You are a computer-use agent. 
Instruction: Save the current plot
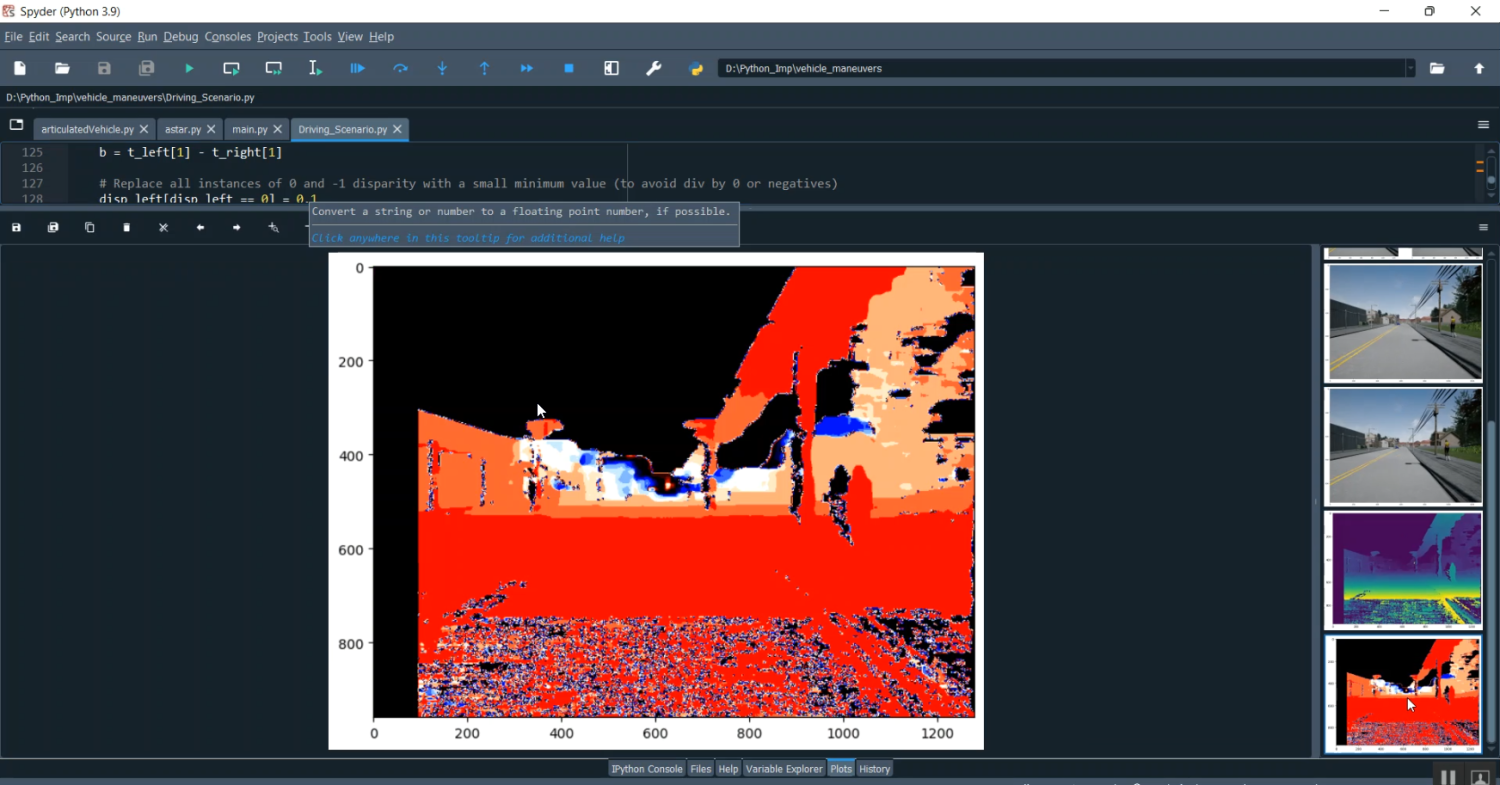point(16,227)
